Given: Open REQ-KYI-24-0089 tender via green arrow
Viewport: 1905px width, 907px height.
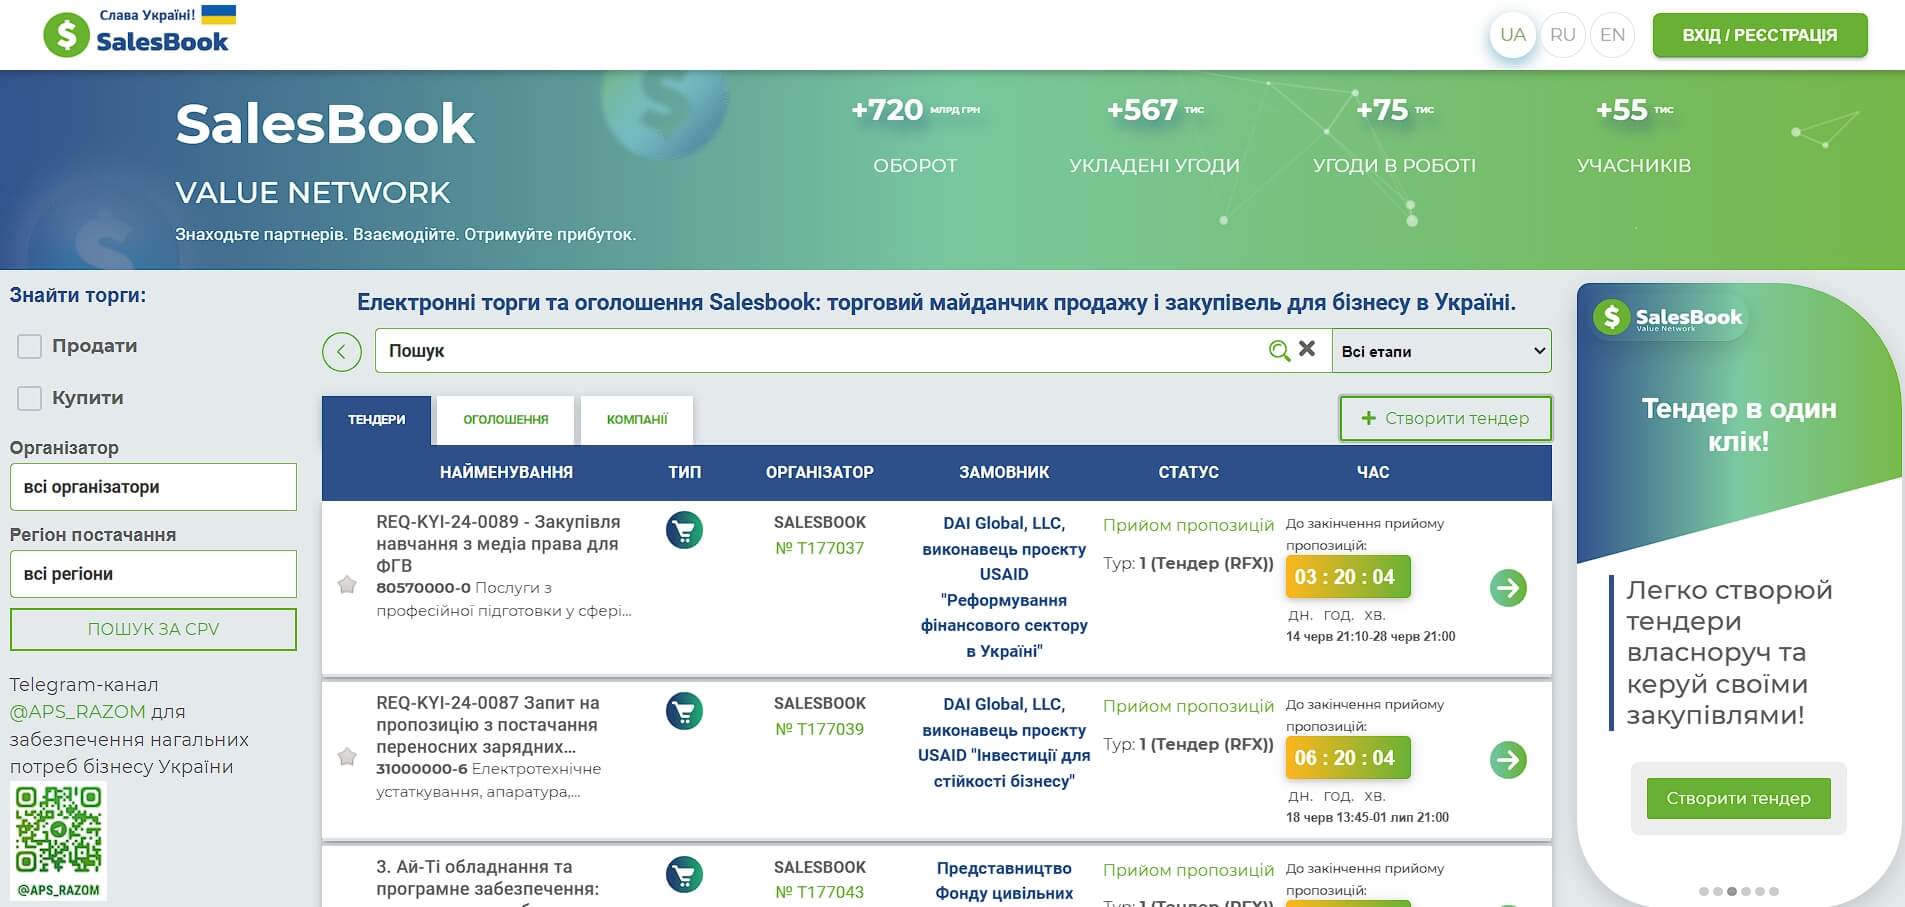Looking at the screenshot, I should tap(1508, 588).
